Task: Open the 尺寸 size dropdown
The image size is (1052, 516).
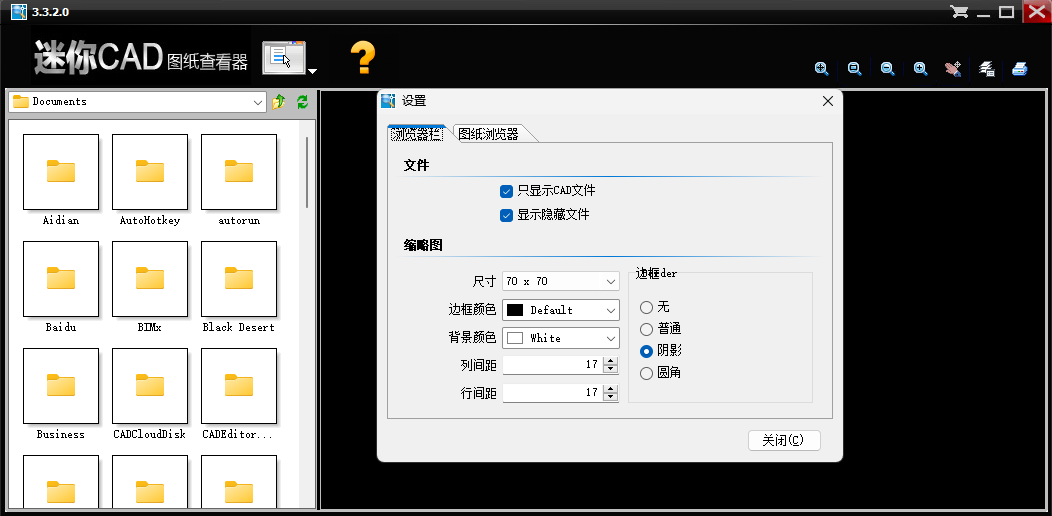Action: (x=561, y=281)
